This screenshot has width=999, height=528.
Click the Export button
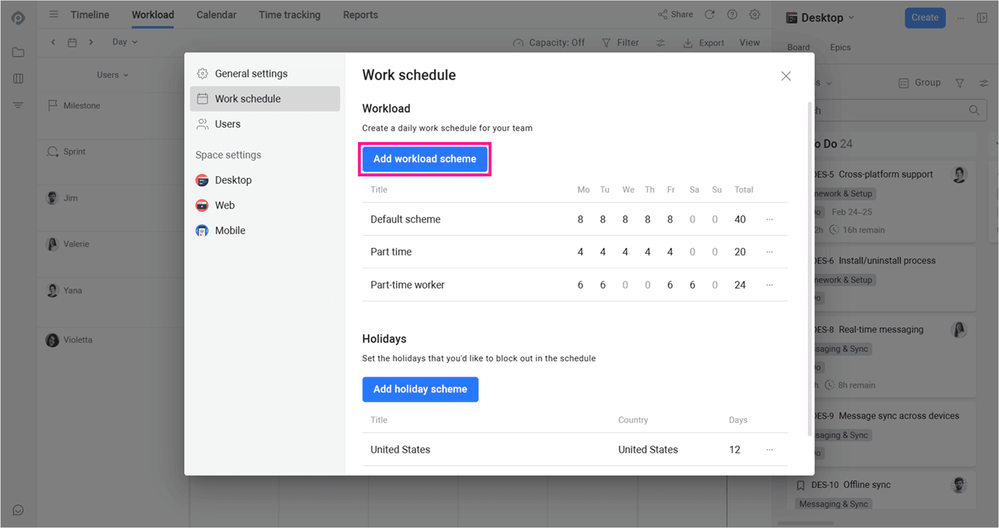tap(703, 43)
